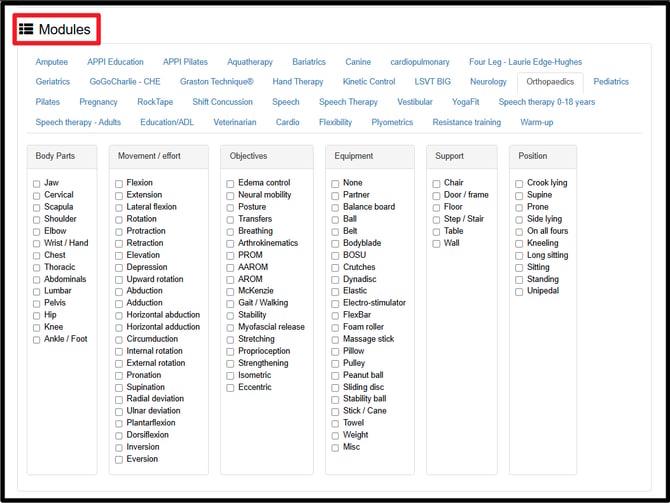This screenshot has height=503, width=670.
Task: Check the Wall support checkbox
Action: [436, 244]
